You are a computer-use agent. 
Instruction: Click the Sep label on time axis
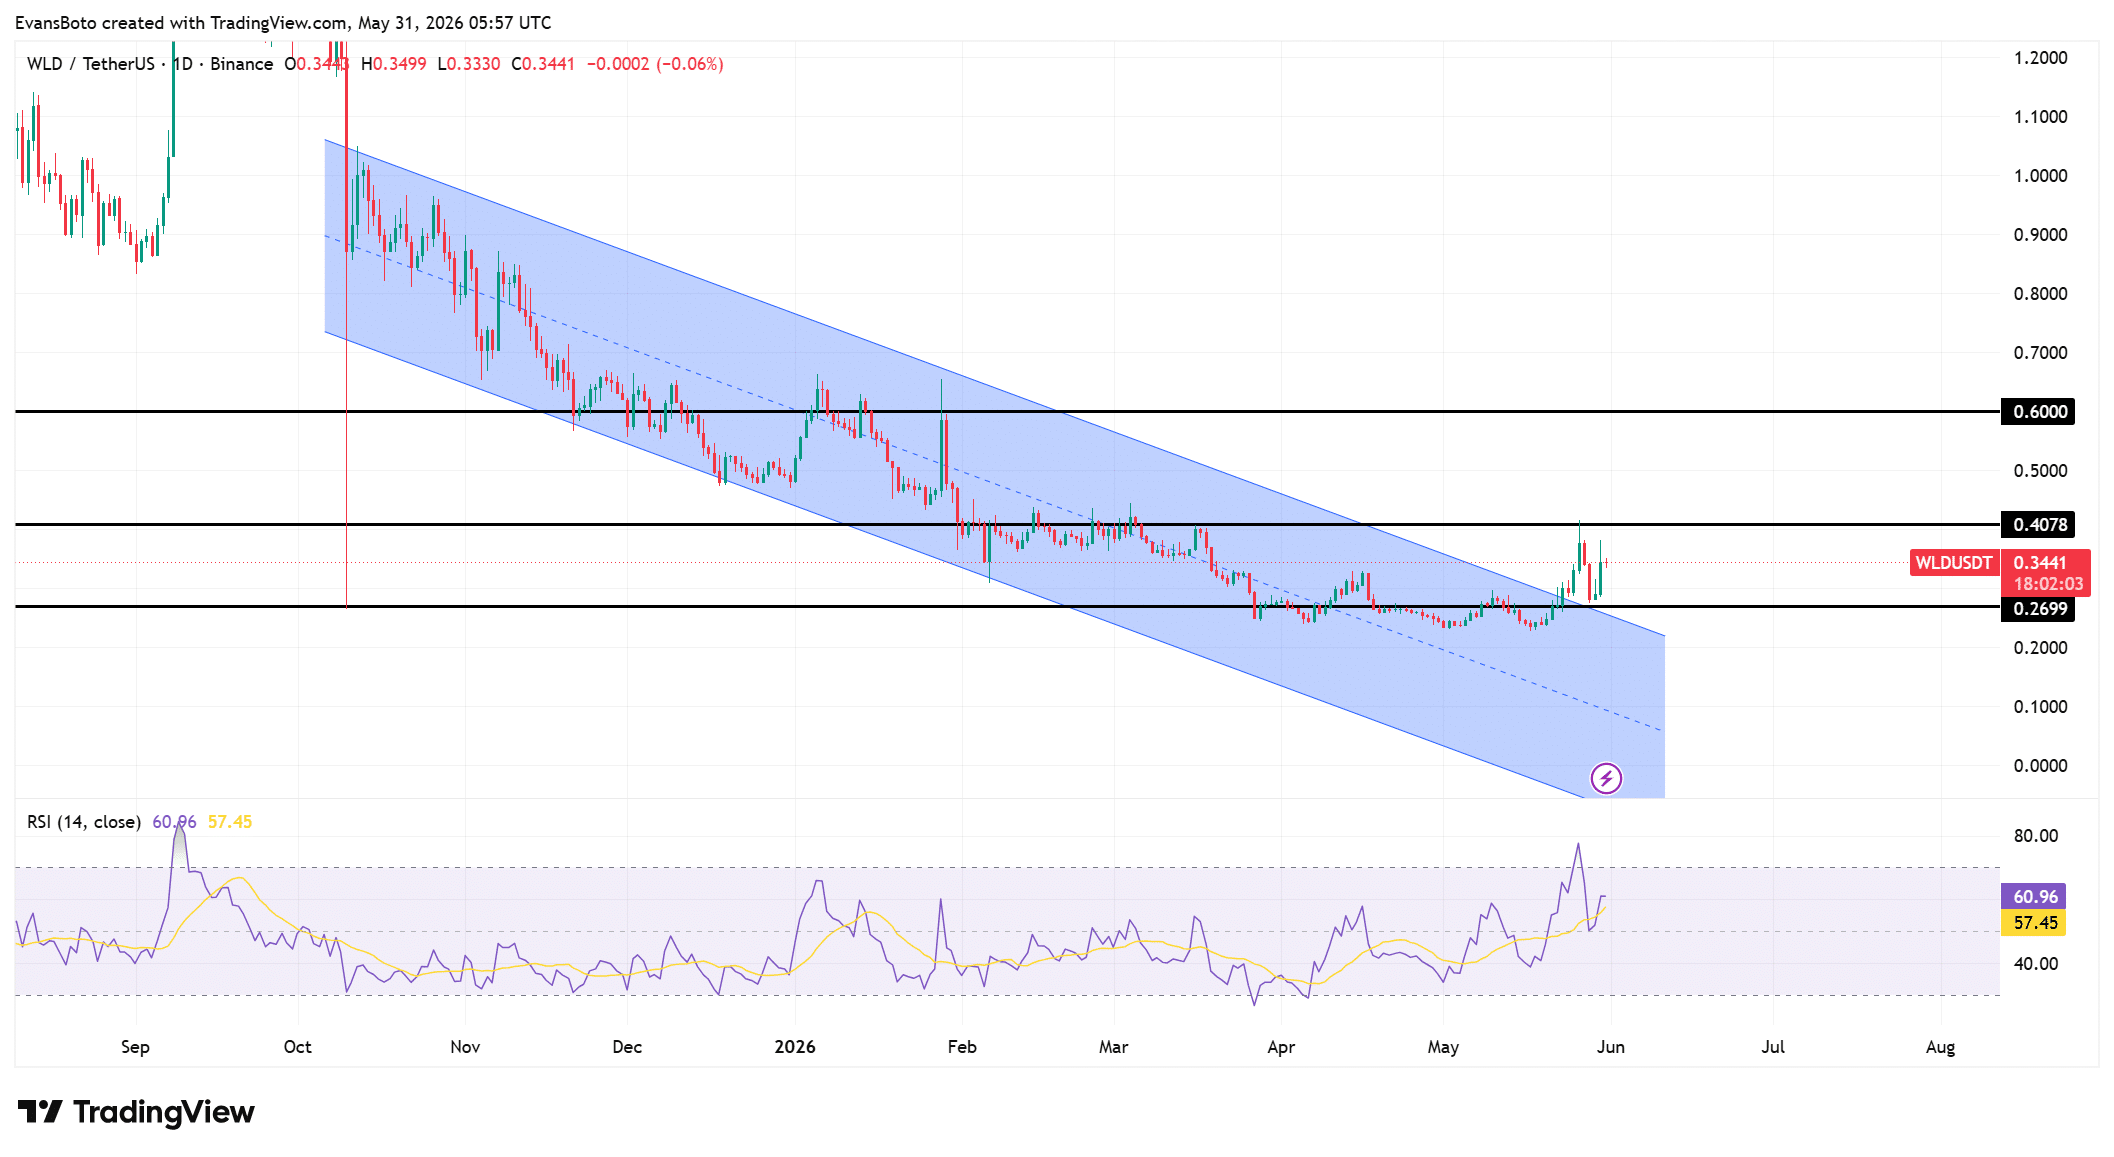tap(135, 1047)
